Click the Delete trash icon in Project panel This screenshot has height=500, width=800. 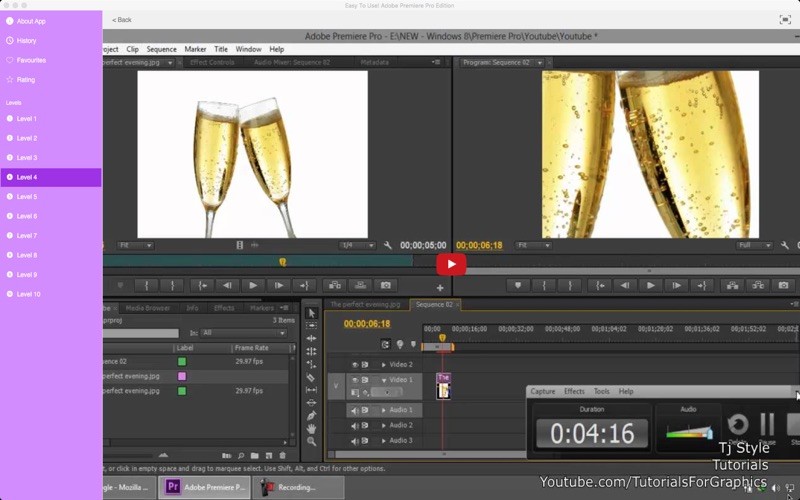[x=282, y=455]
